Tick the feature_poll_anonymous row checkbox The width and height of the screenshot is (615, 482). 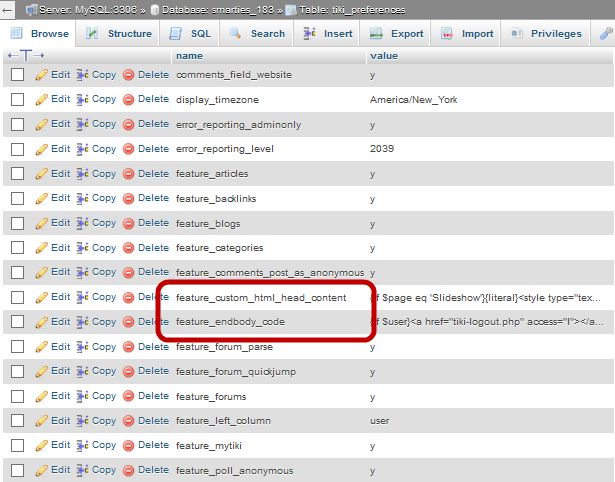[x=17, y=471]
